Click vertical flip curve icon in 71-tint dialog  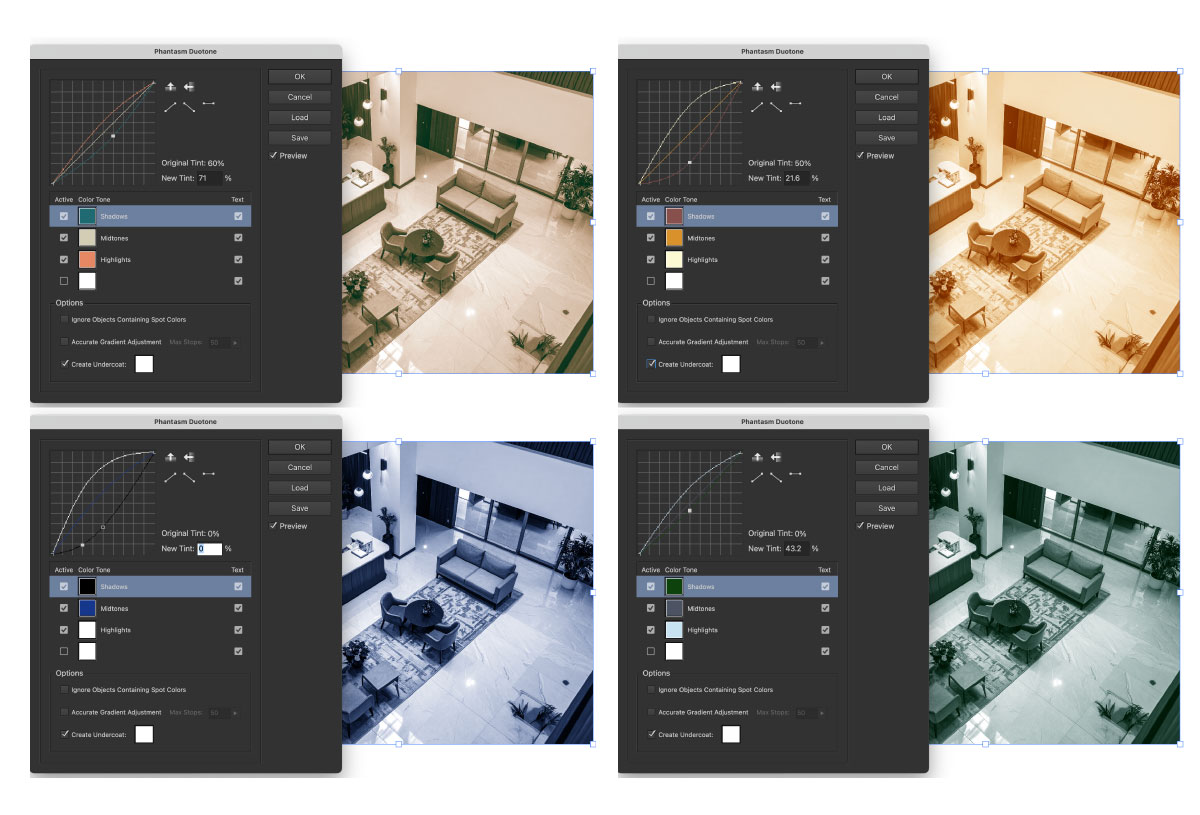tap(170, 87)
